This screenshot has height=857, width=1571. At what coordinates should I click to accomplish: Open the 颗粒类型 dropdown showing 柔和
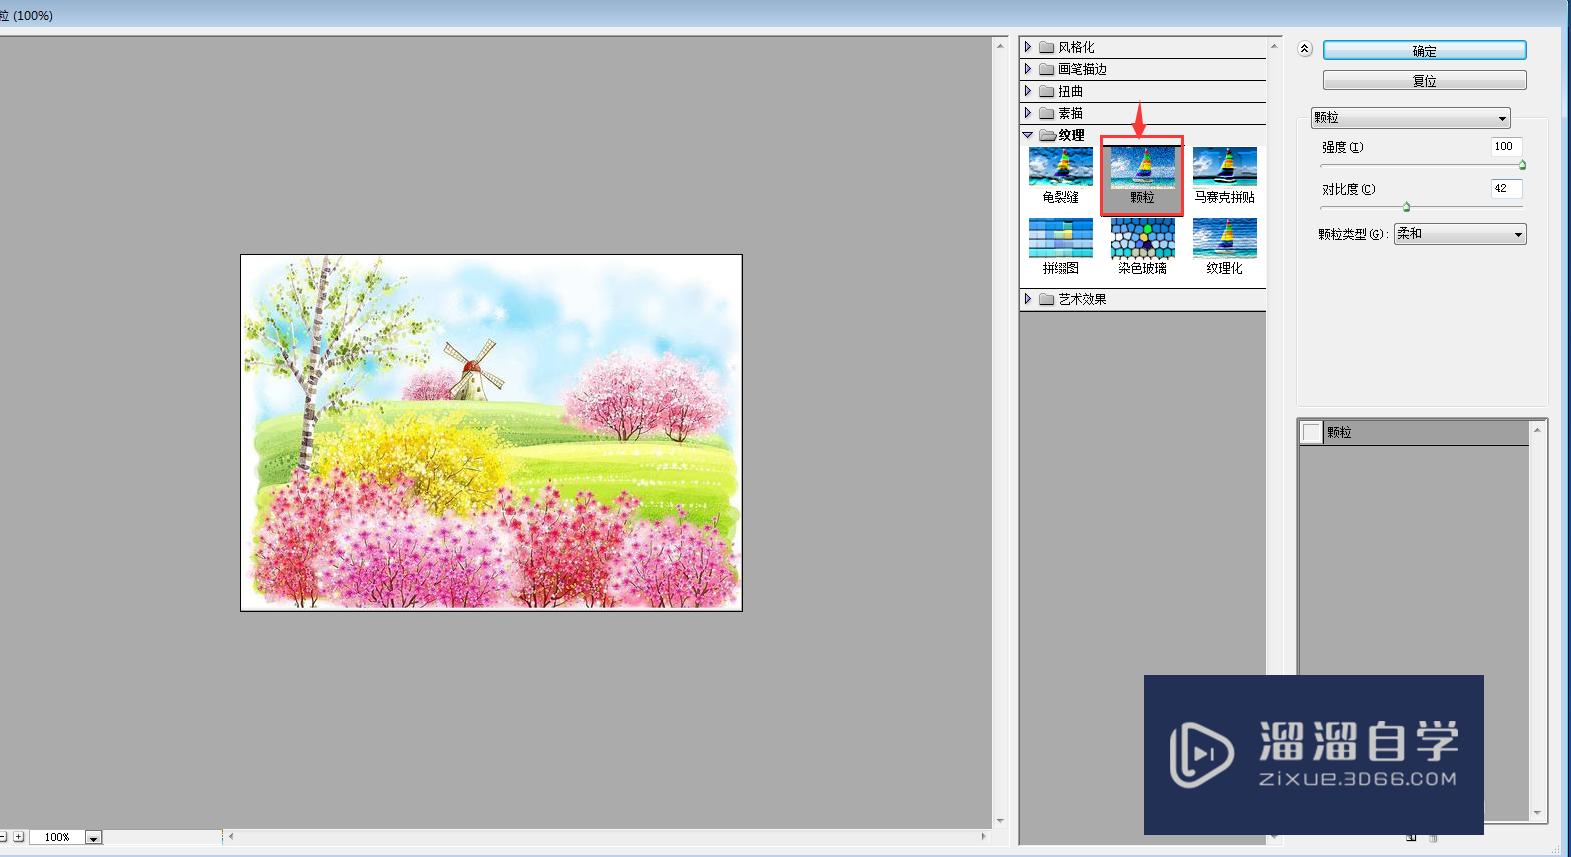(1460, 234)
